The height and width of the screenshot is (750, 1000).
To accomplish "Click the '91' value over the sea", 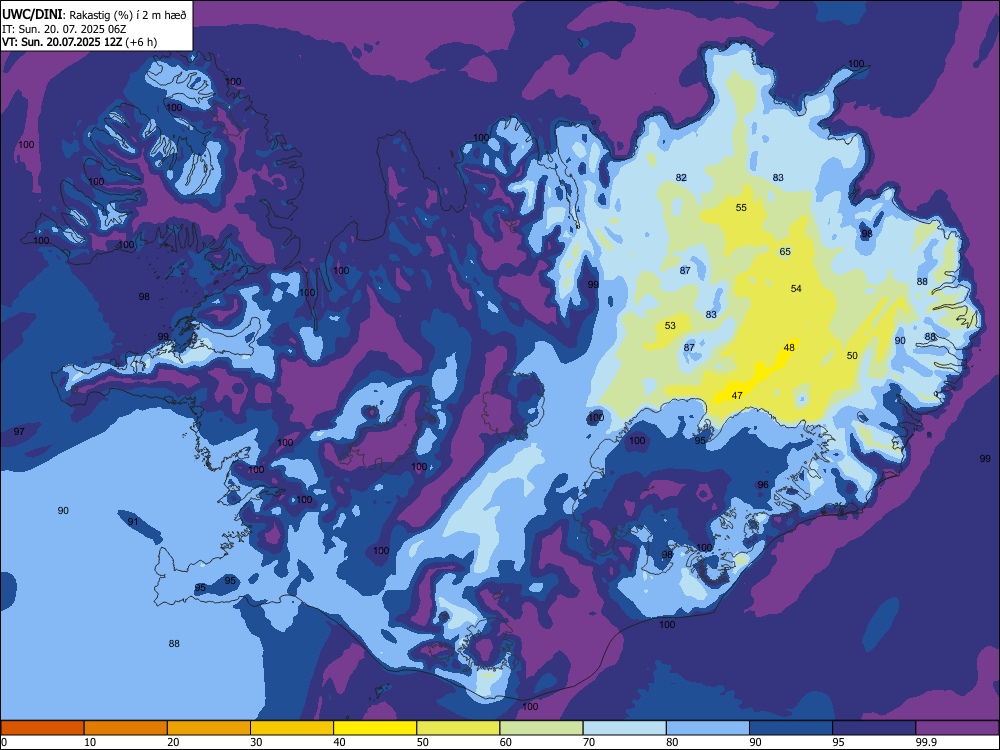I will coord(133,521).
